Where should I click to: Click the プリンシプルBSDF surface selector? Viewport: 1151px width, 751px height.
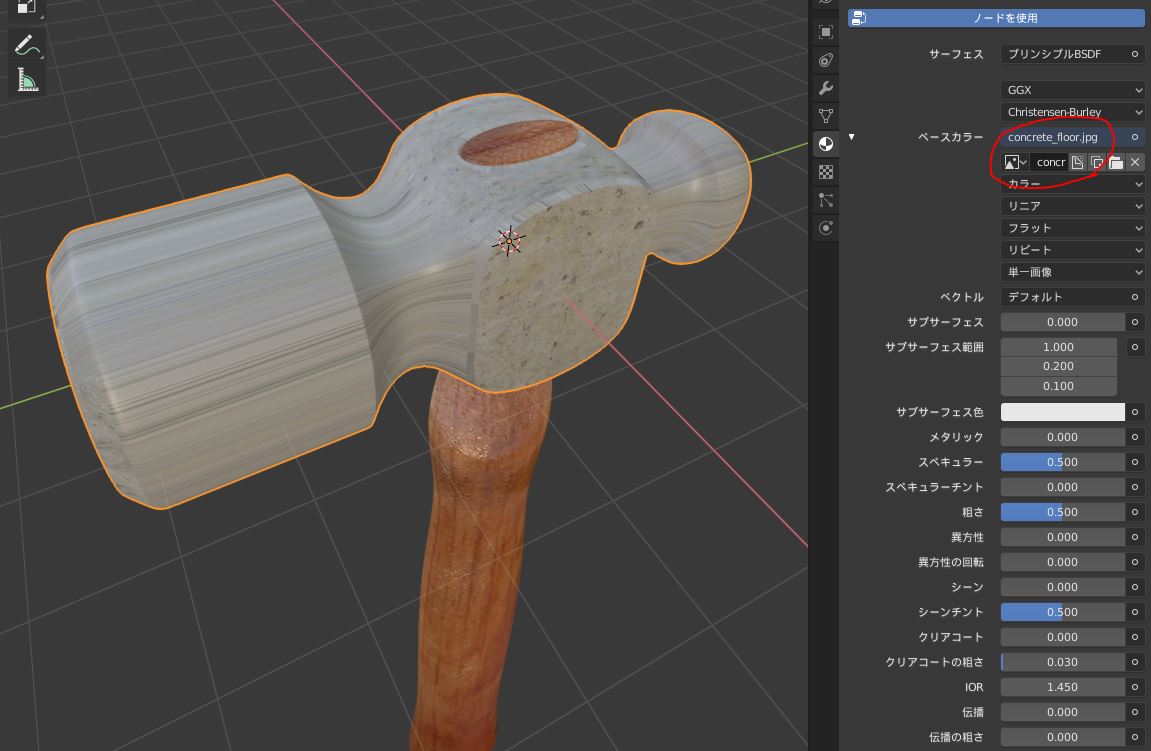point(1063,54)
